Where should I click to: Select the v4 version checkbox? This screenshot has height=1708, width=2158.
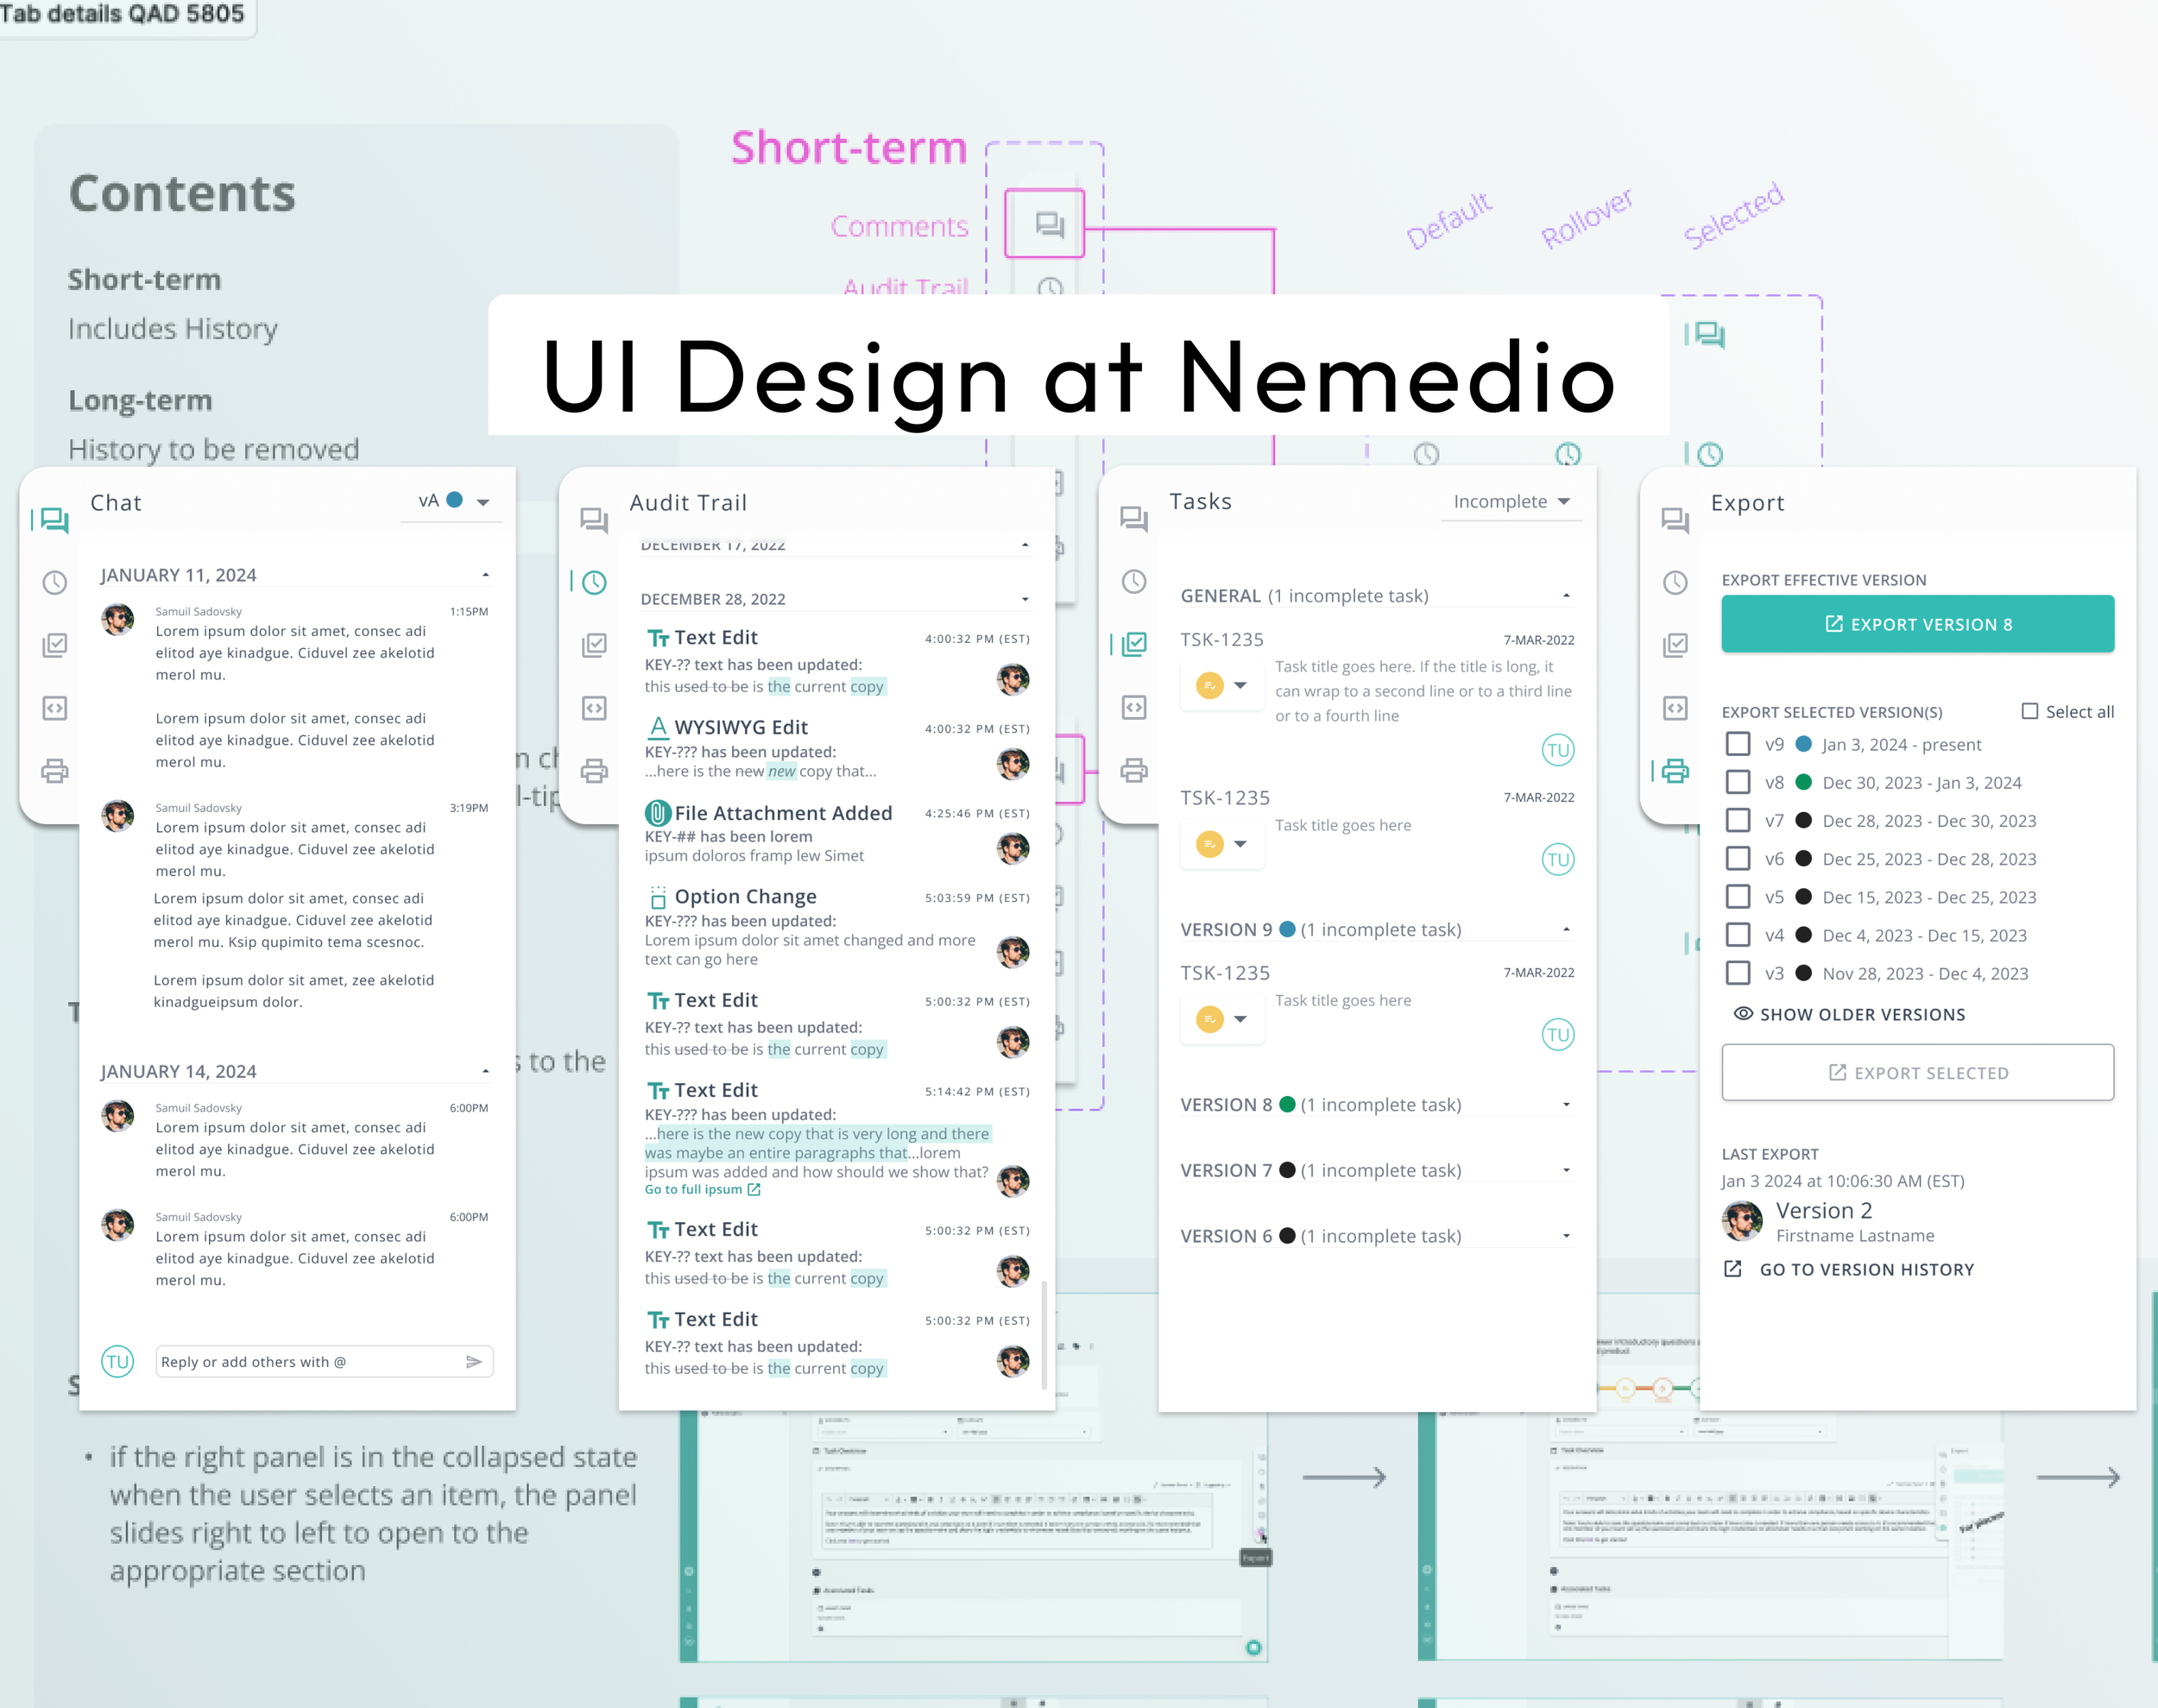(1738, 935)
